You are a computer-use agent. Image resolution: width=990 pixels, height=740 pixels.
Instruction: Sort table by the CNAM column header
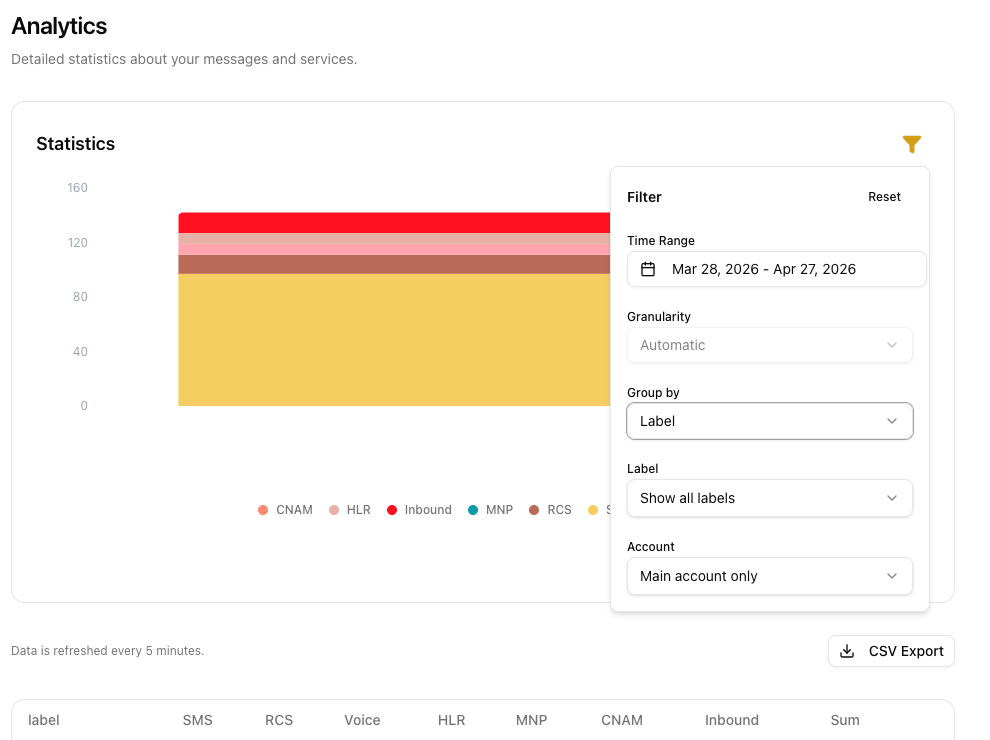622,720
